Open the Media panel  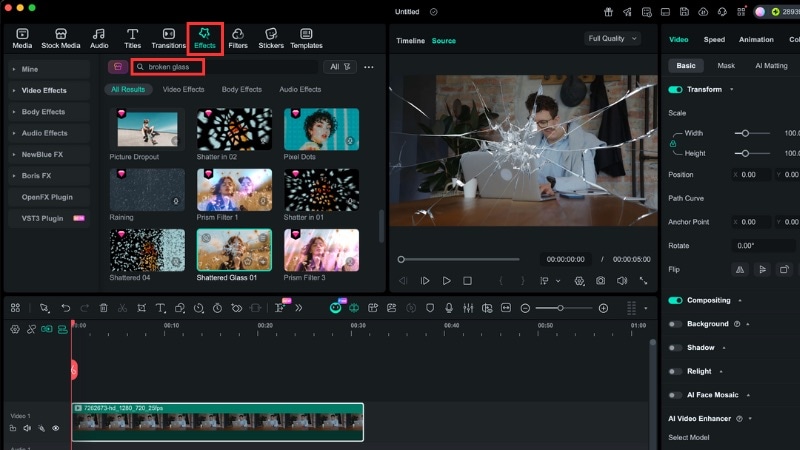[22, 39]
